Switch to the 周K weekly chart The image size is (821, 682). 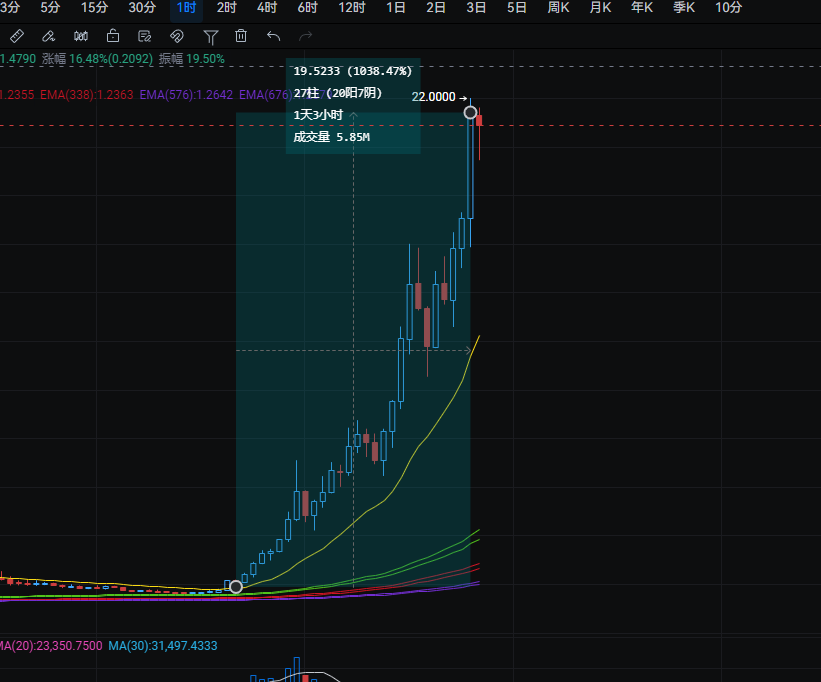point(558,7)
